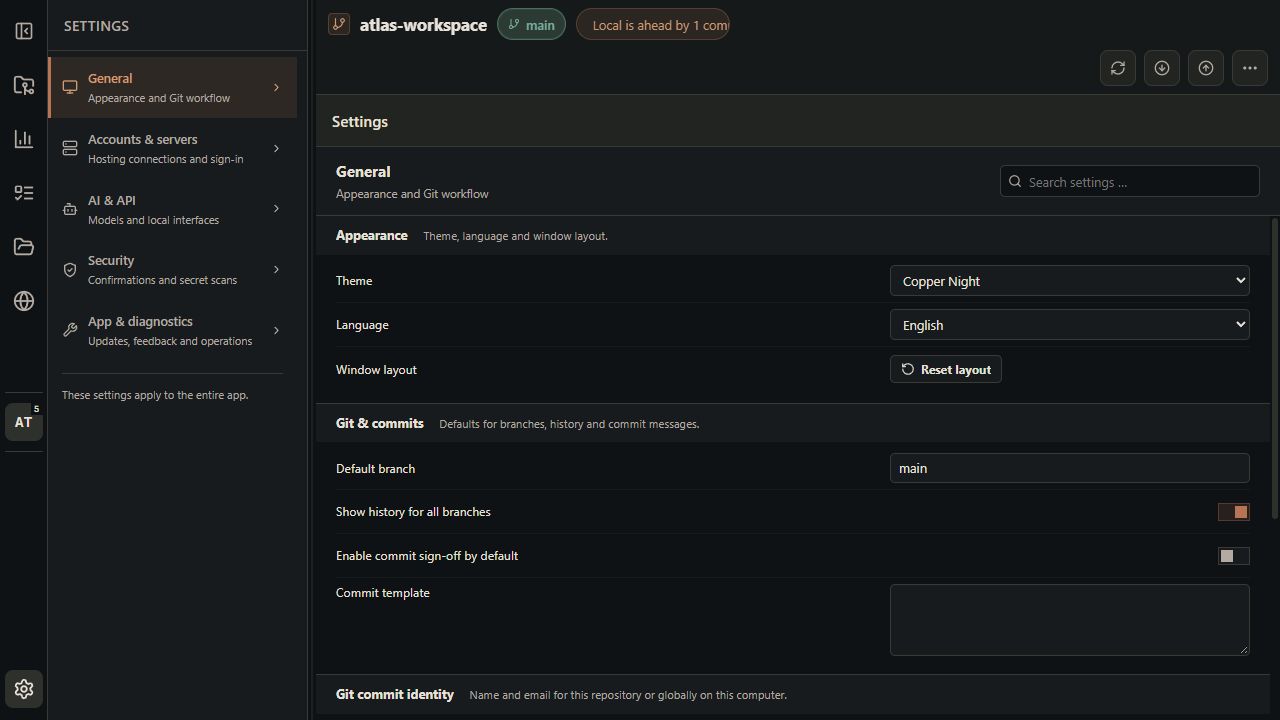Click the Default branch text field
The image size is (1280, 720).
[1070, 468]
